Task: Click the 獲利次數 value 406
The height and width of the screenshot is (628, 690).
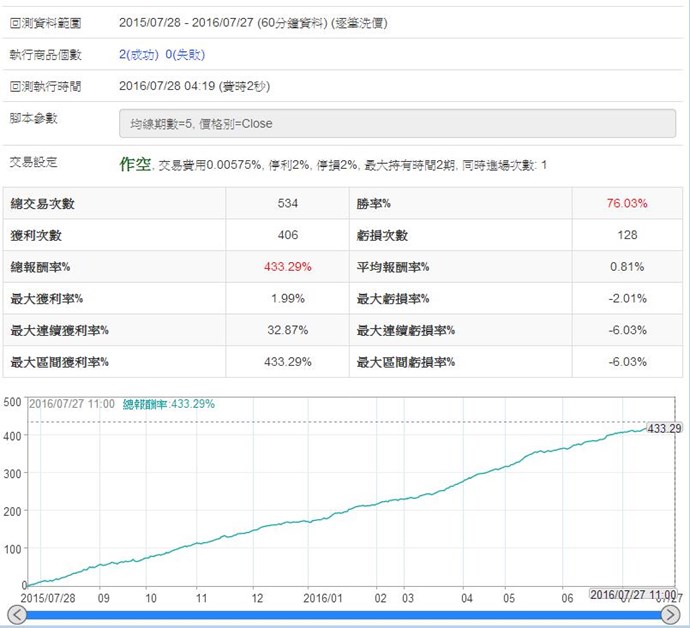Action: 288,236
